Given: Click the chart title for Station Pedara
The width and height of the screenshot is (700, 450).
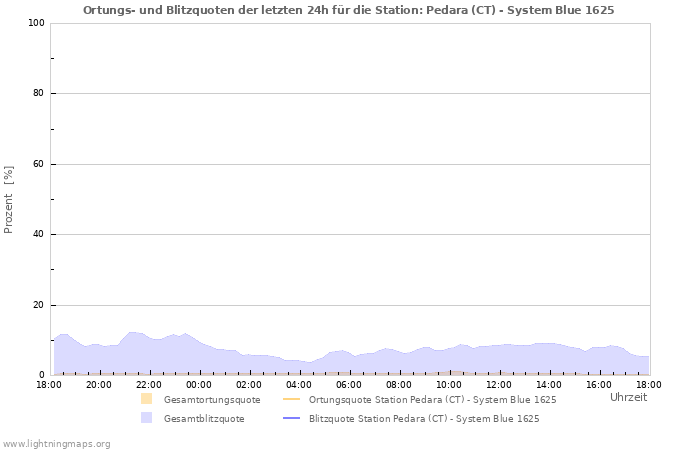Looking at the screenshot, I should [349, 9].
